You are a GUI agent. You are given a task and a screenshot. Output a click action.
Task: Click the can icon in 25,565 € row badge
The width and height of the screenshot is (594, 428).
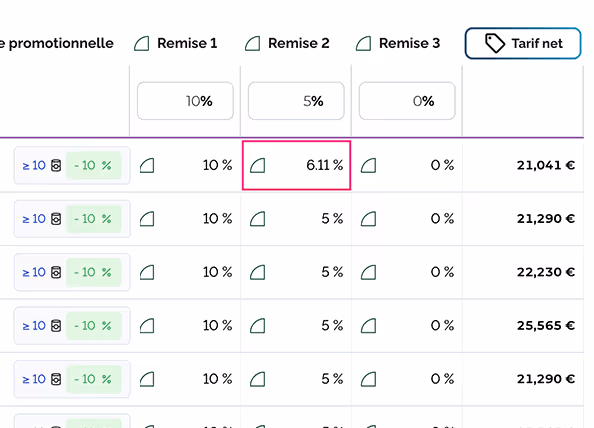[x=56, y=326]
